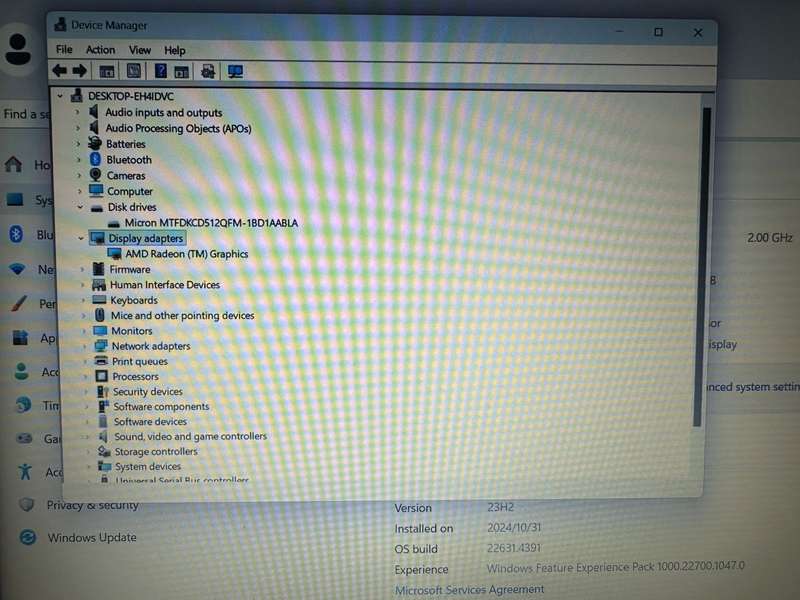Click the Home icon in Settings sidebar
Screen dimensions: 800x600
(x=13, y=164)
